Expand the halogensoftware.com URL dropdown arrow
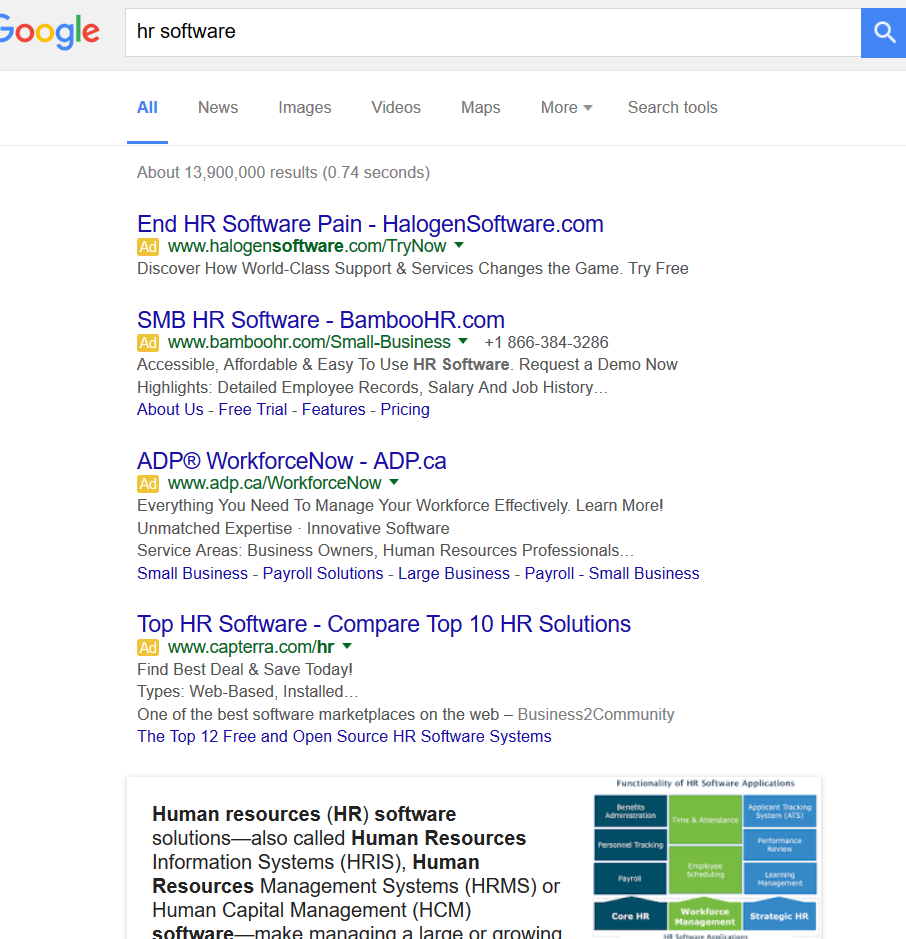 (459, 245)
